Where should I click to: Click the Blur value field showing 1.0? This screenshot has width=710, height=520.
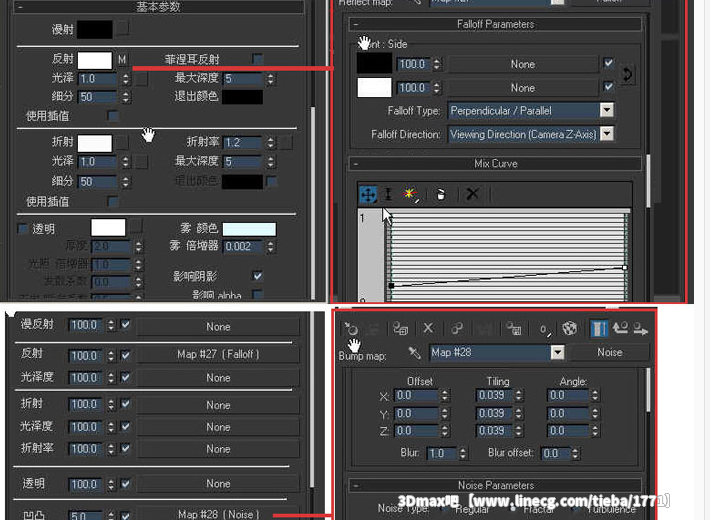(x=442, y=453)
